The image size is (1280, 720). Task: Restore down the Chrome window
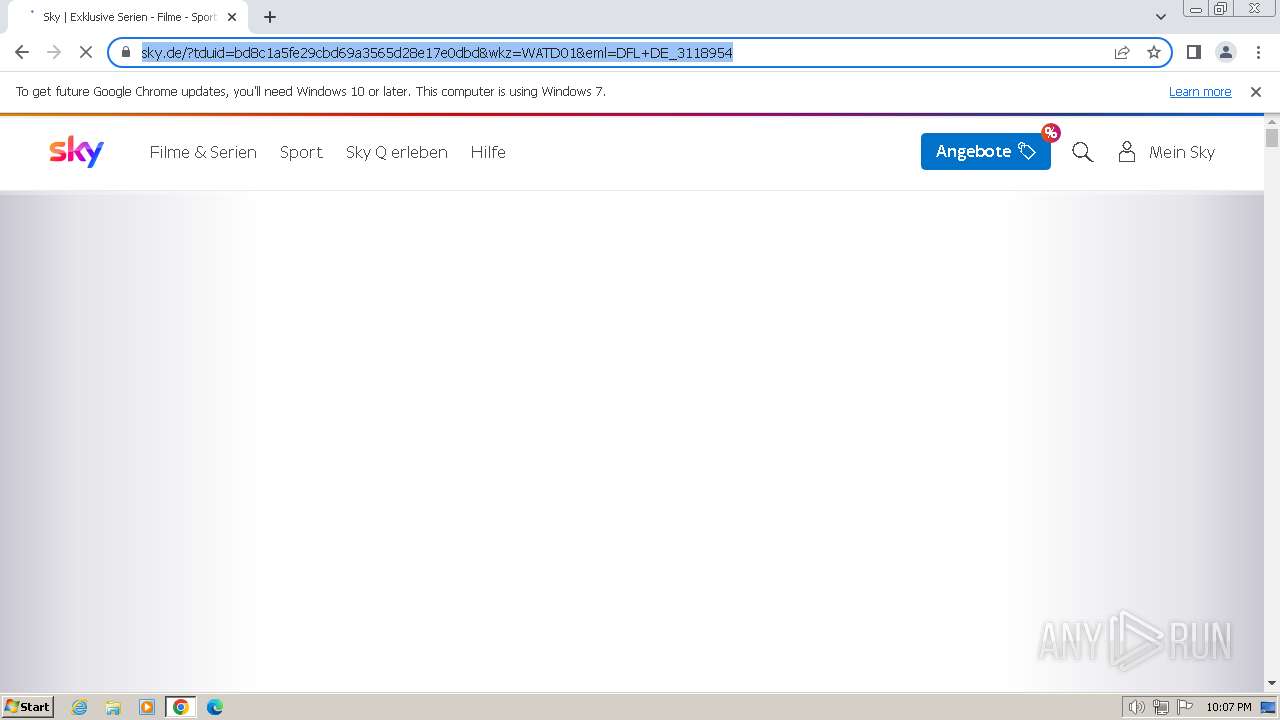point(1221,9)
